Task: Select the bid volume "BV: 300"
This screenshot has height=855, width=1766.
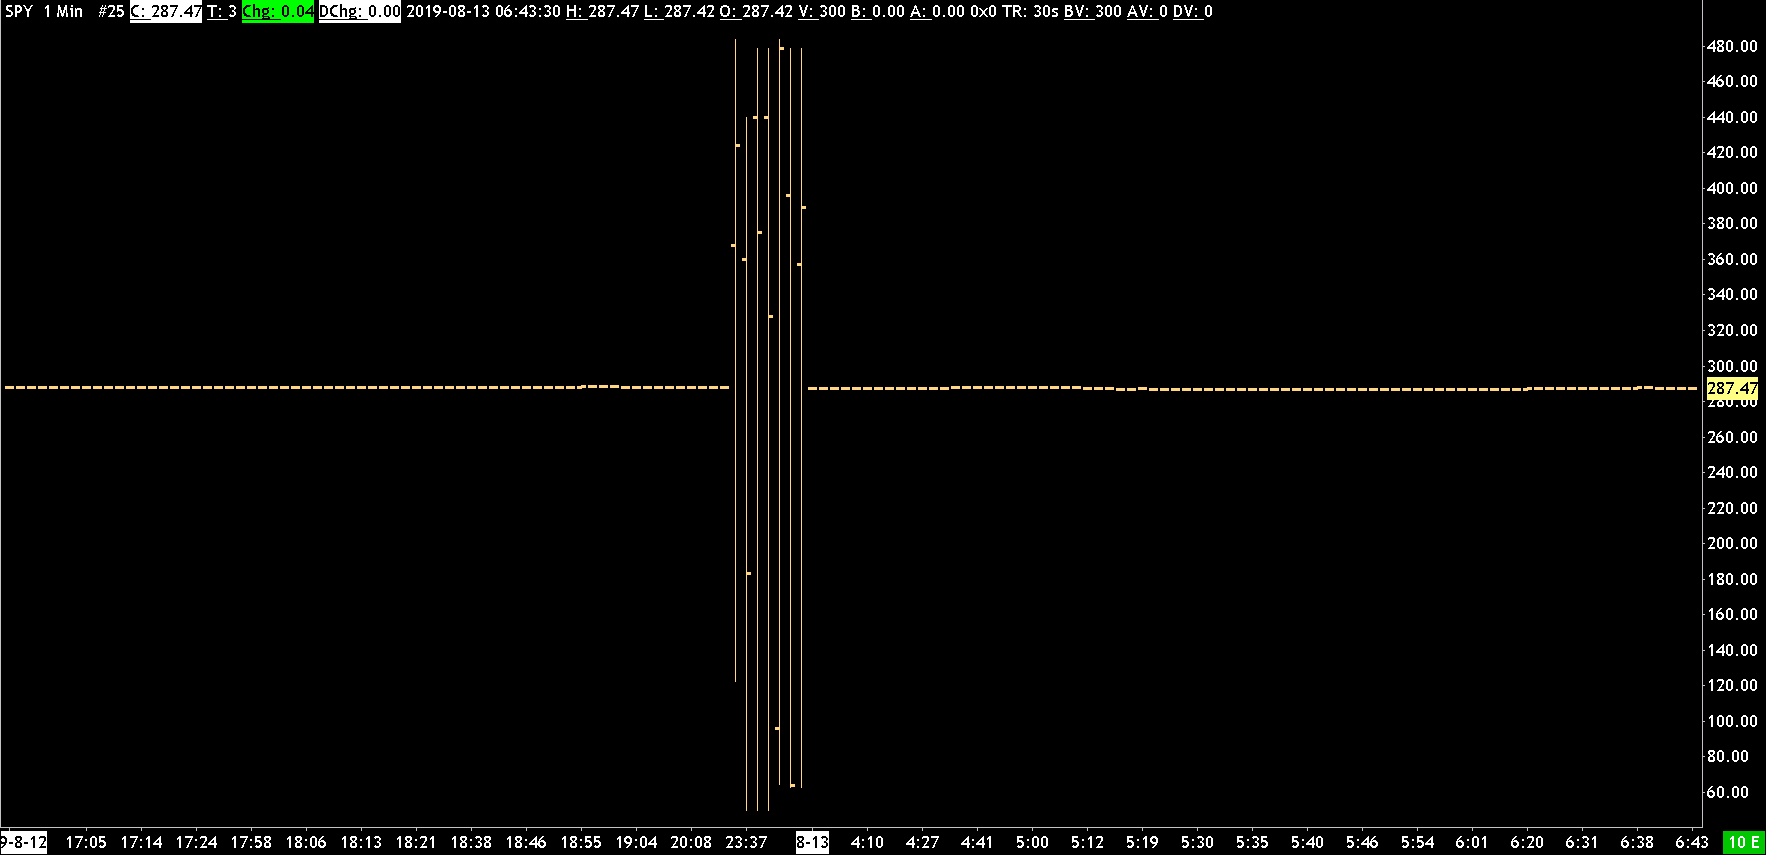Action: 1093,12
